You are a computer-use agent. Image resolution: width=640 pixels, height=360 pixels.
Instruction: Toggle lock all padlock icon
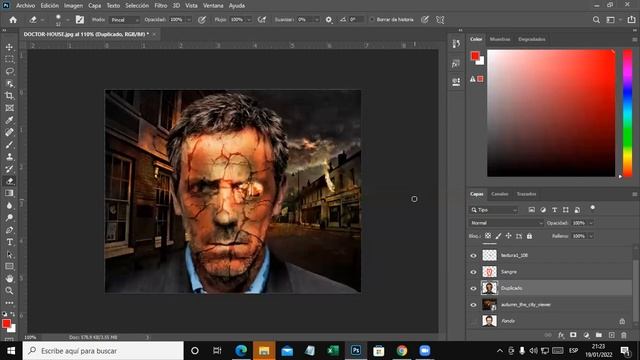[529, 236]
